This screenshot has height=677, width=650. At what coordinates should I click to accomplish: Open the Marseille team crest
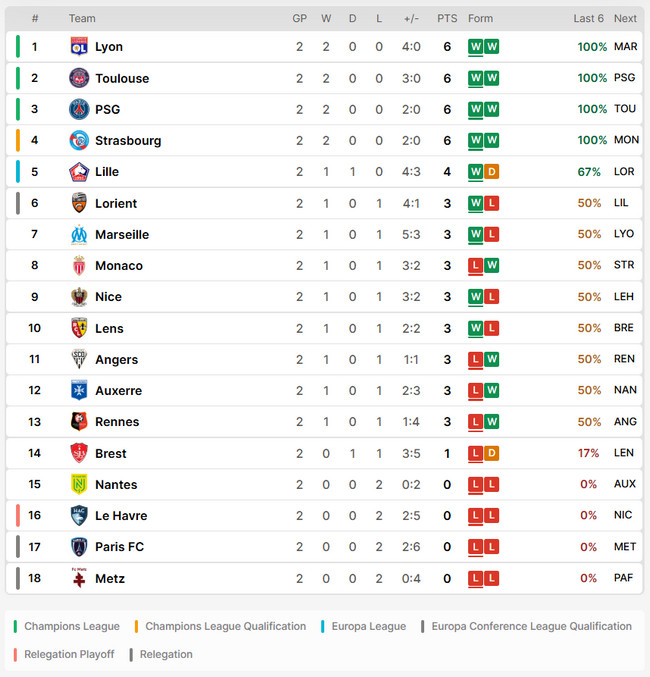pos(79,234)
